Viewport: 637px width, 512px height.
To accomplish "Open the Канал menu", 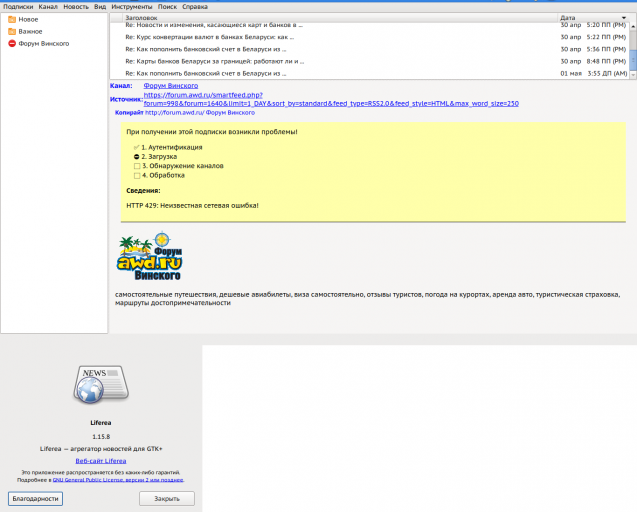I will pyautogui.click(x=48, y=7).
